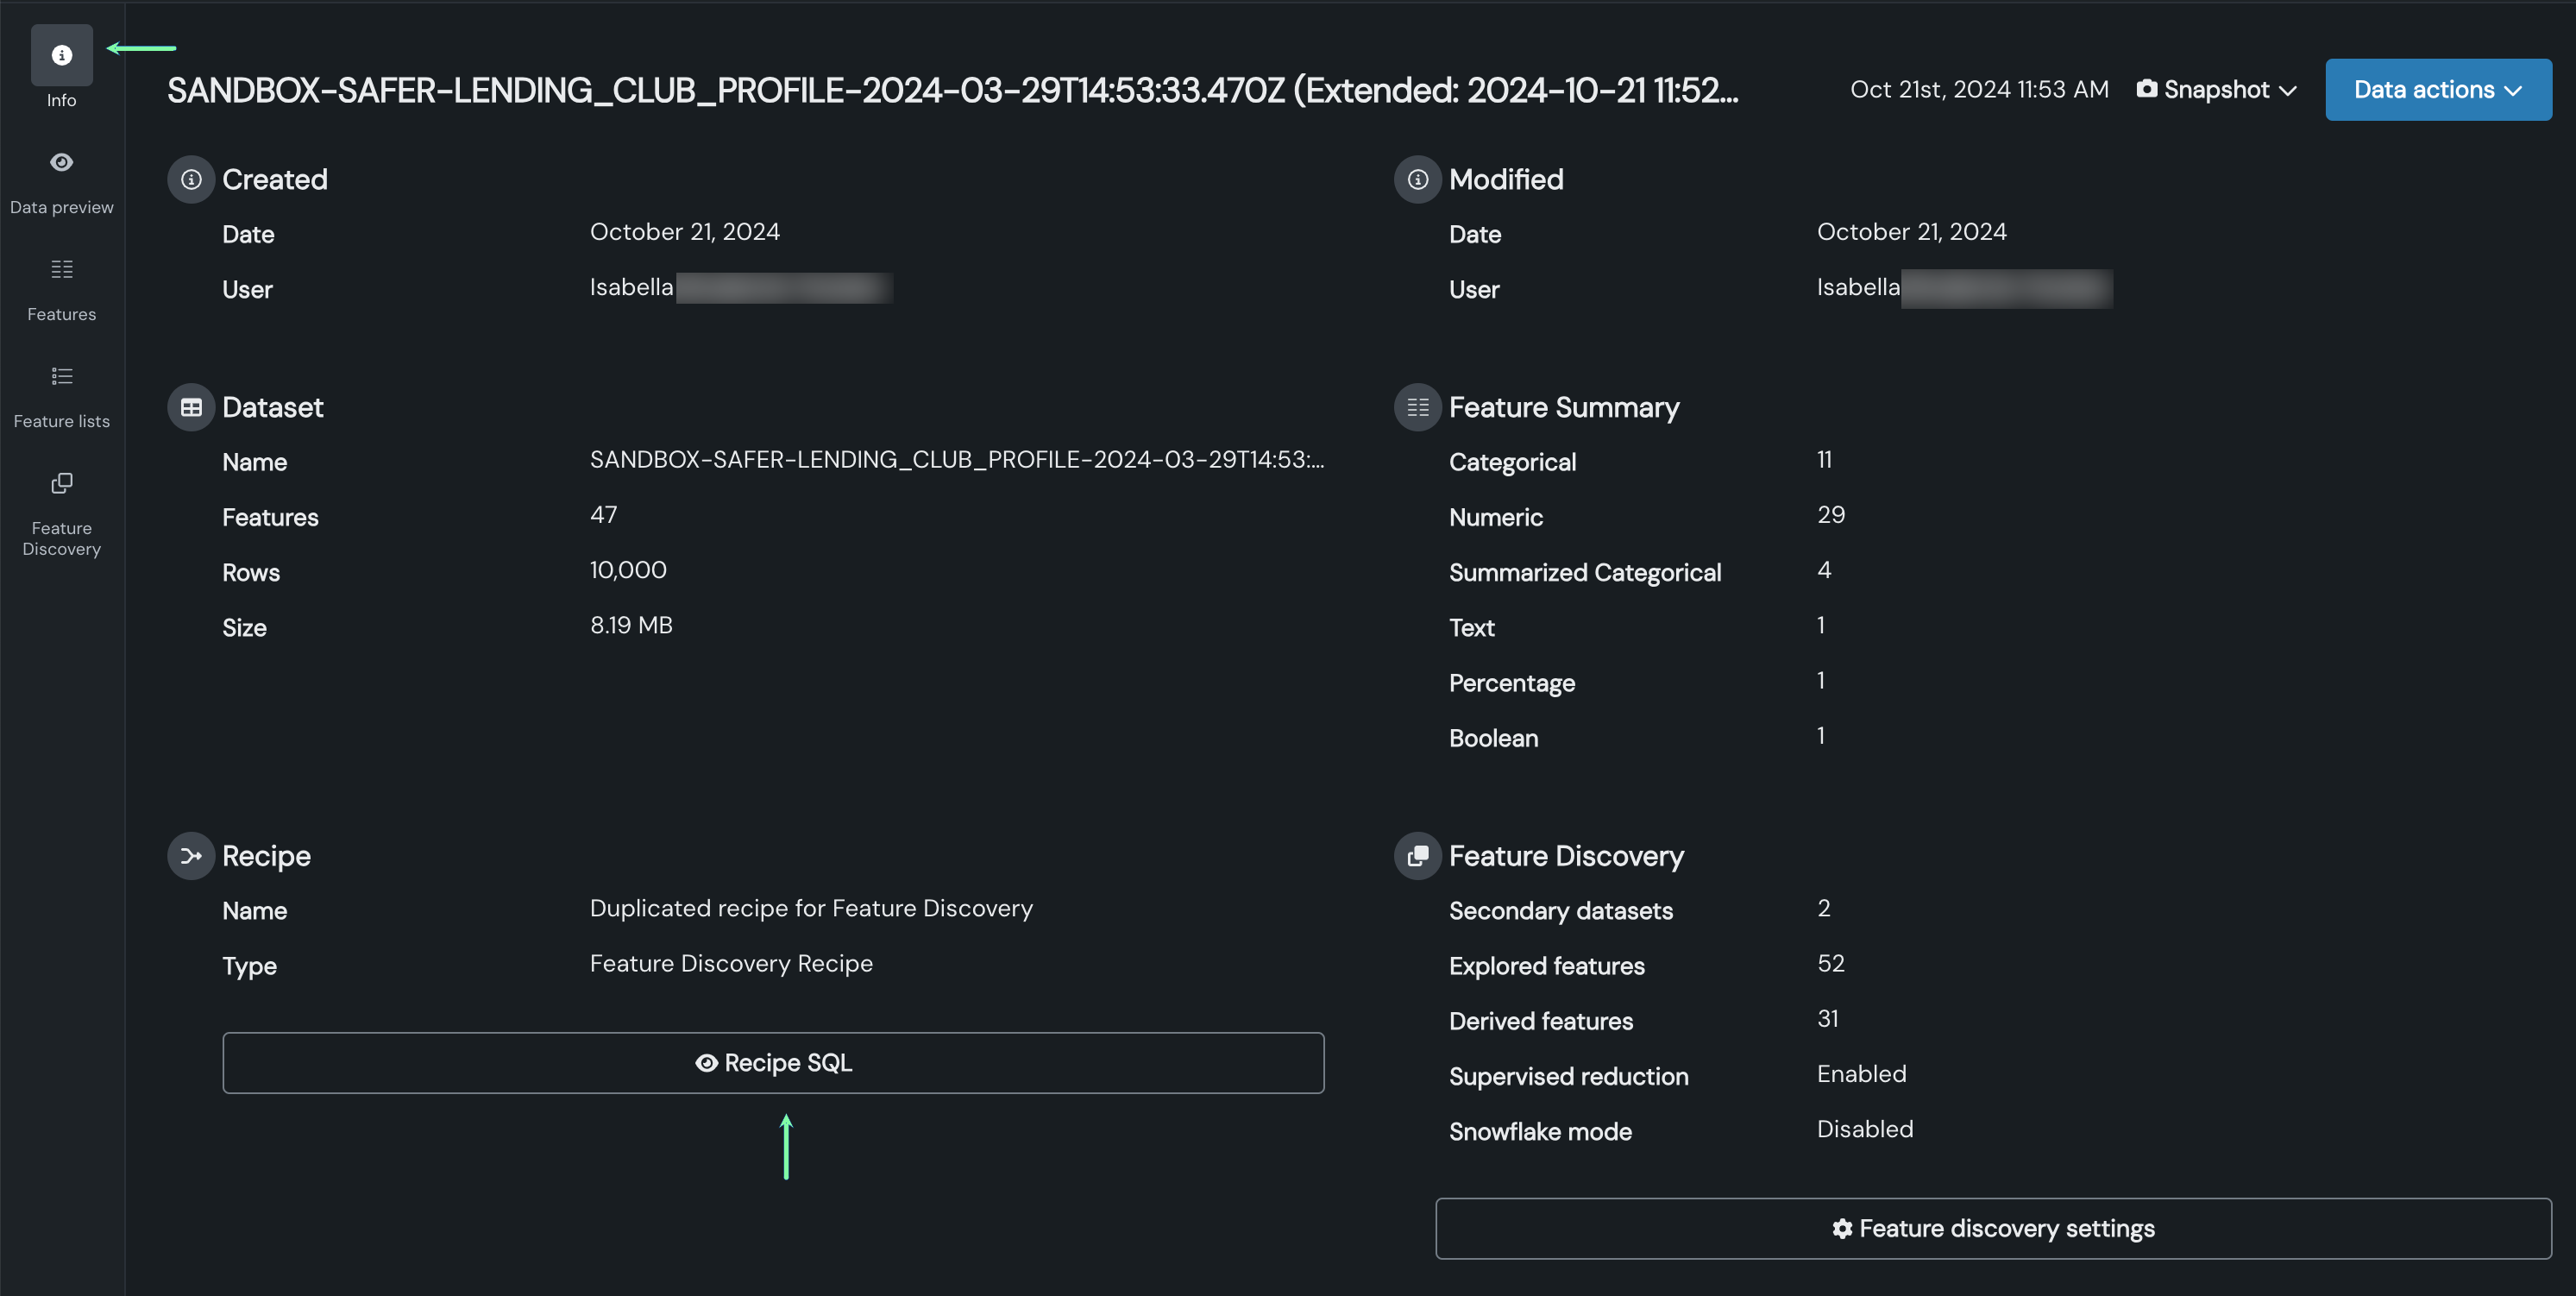Click the Snowflake mode Disabled value
This screenshot has width=2576, height=1296.
[x=1864, y=1129]
